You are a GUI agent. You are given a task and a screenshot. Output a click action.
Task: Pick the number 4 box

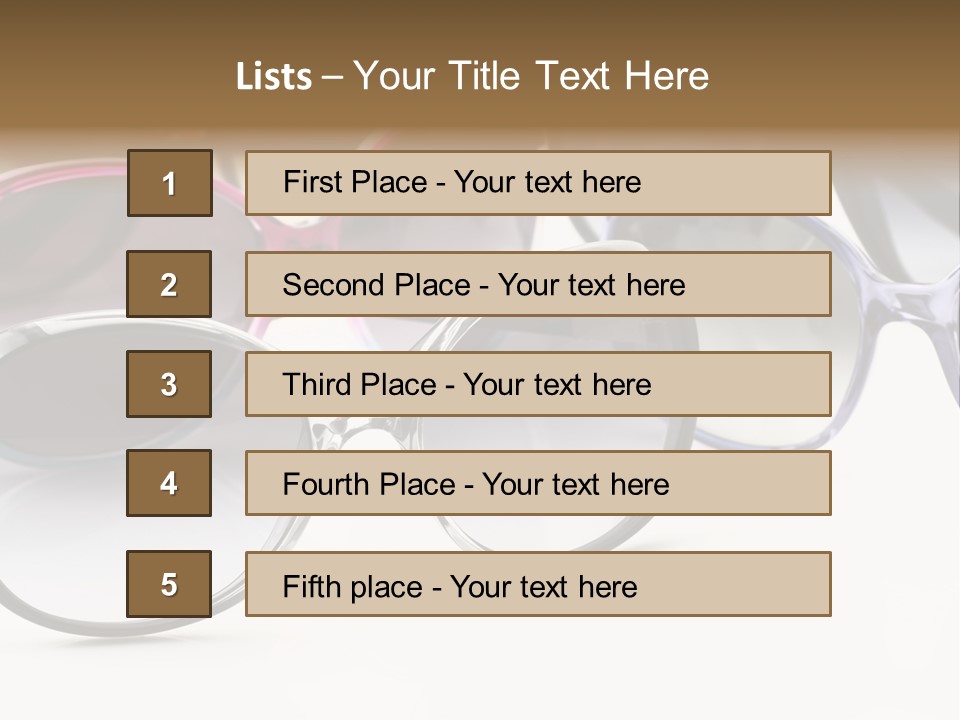(169, 483)
